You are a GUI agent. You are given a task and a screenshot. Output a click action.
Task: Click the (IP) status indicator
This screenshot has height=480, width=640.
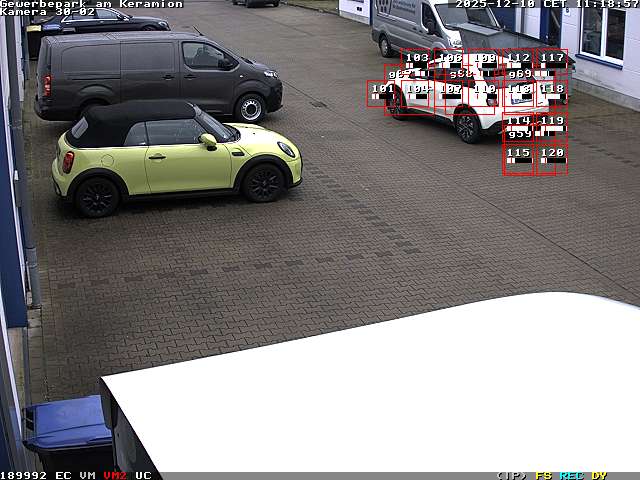pos(511,475)
